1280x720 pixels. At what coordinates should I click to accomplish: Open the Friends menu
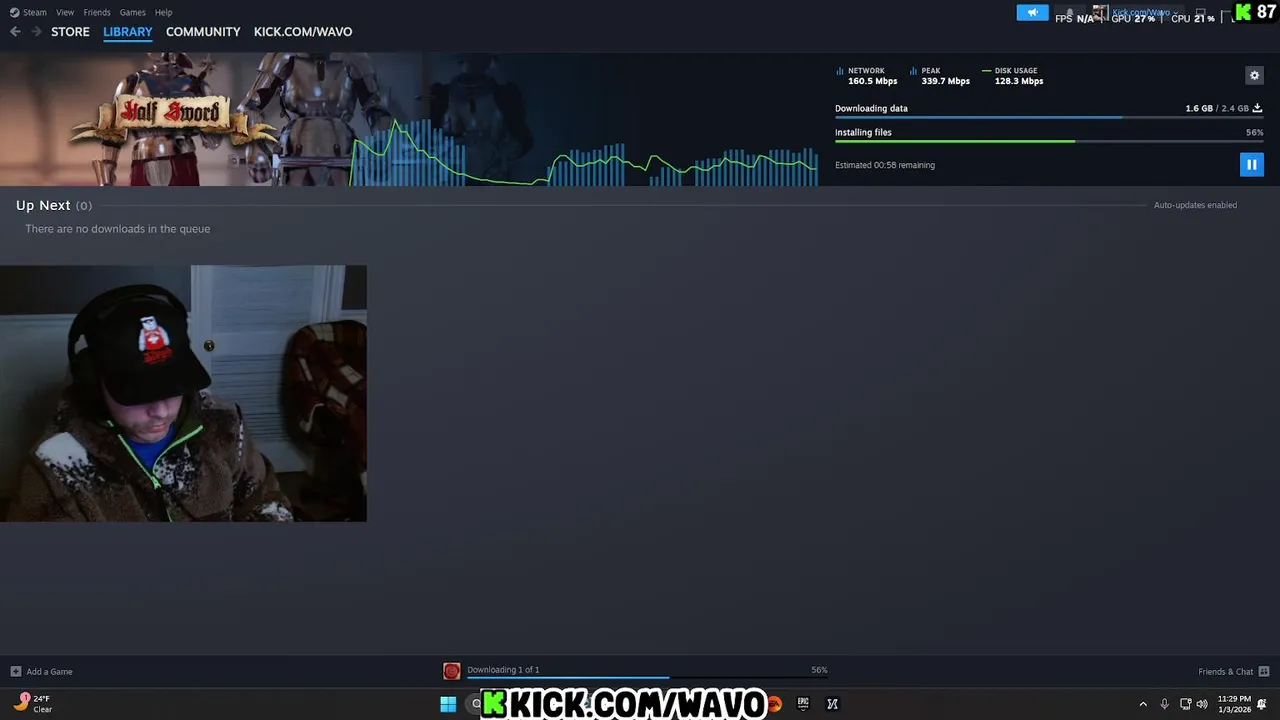[97, 12]
